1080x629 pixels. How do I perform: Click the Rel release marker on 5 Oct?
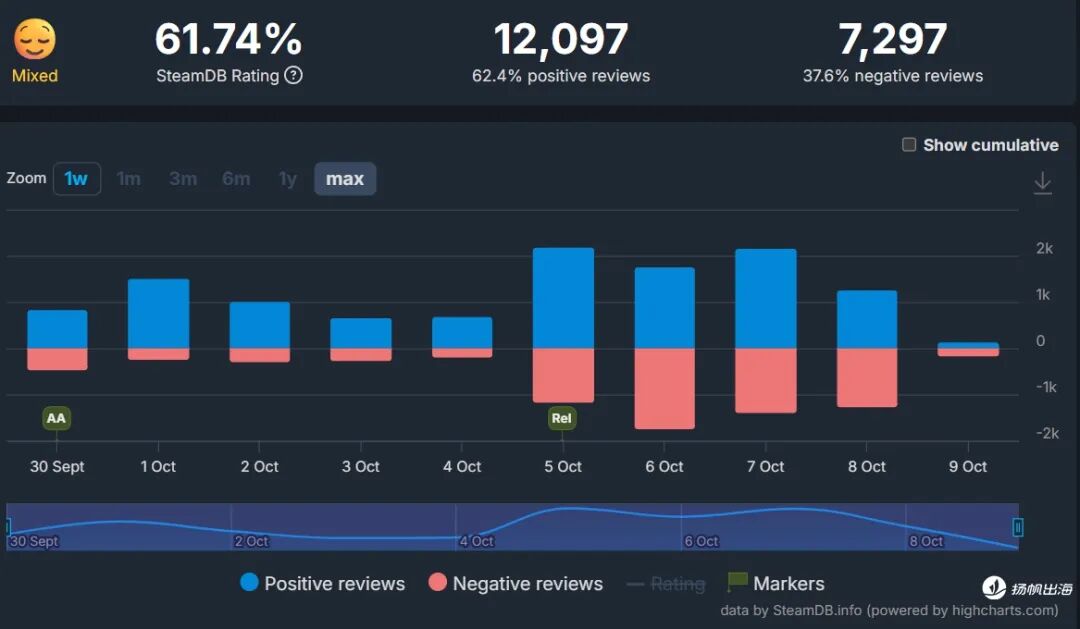[x=562, y=418]
